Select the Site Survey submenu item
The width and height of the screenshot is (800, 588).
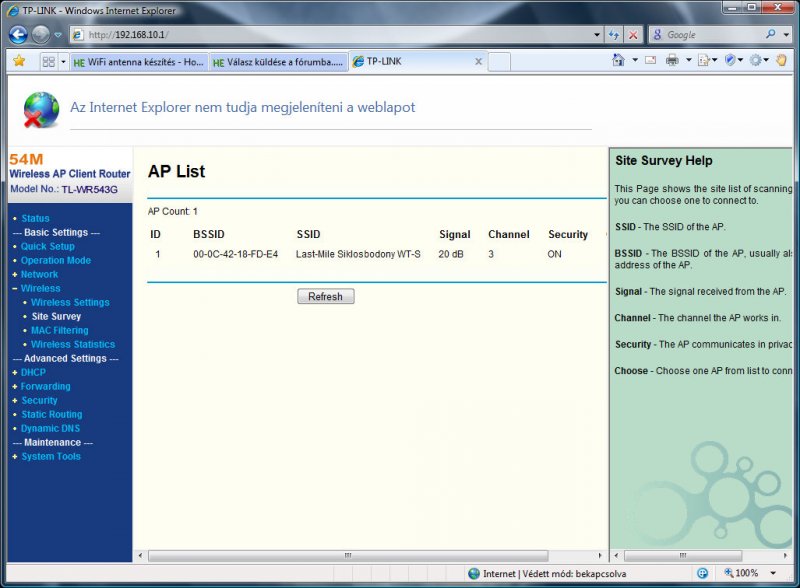[x=56, y=316]
